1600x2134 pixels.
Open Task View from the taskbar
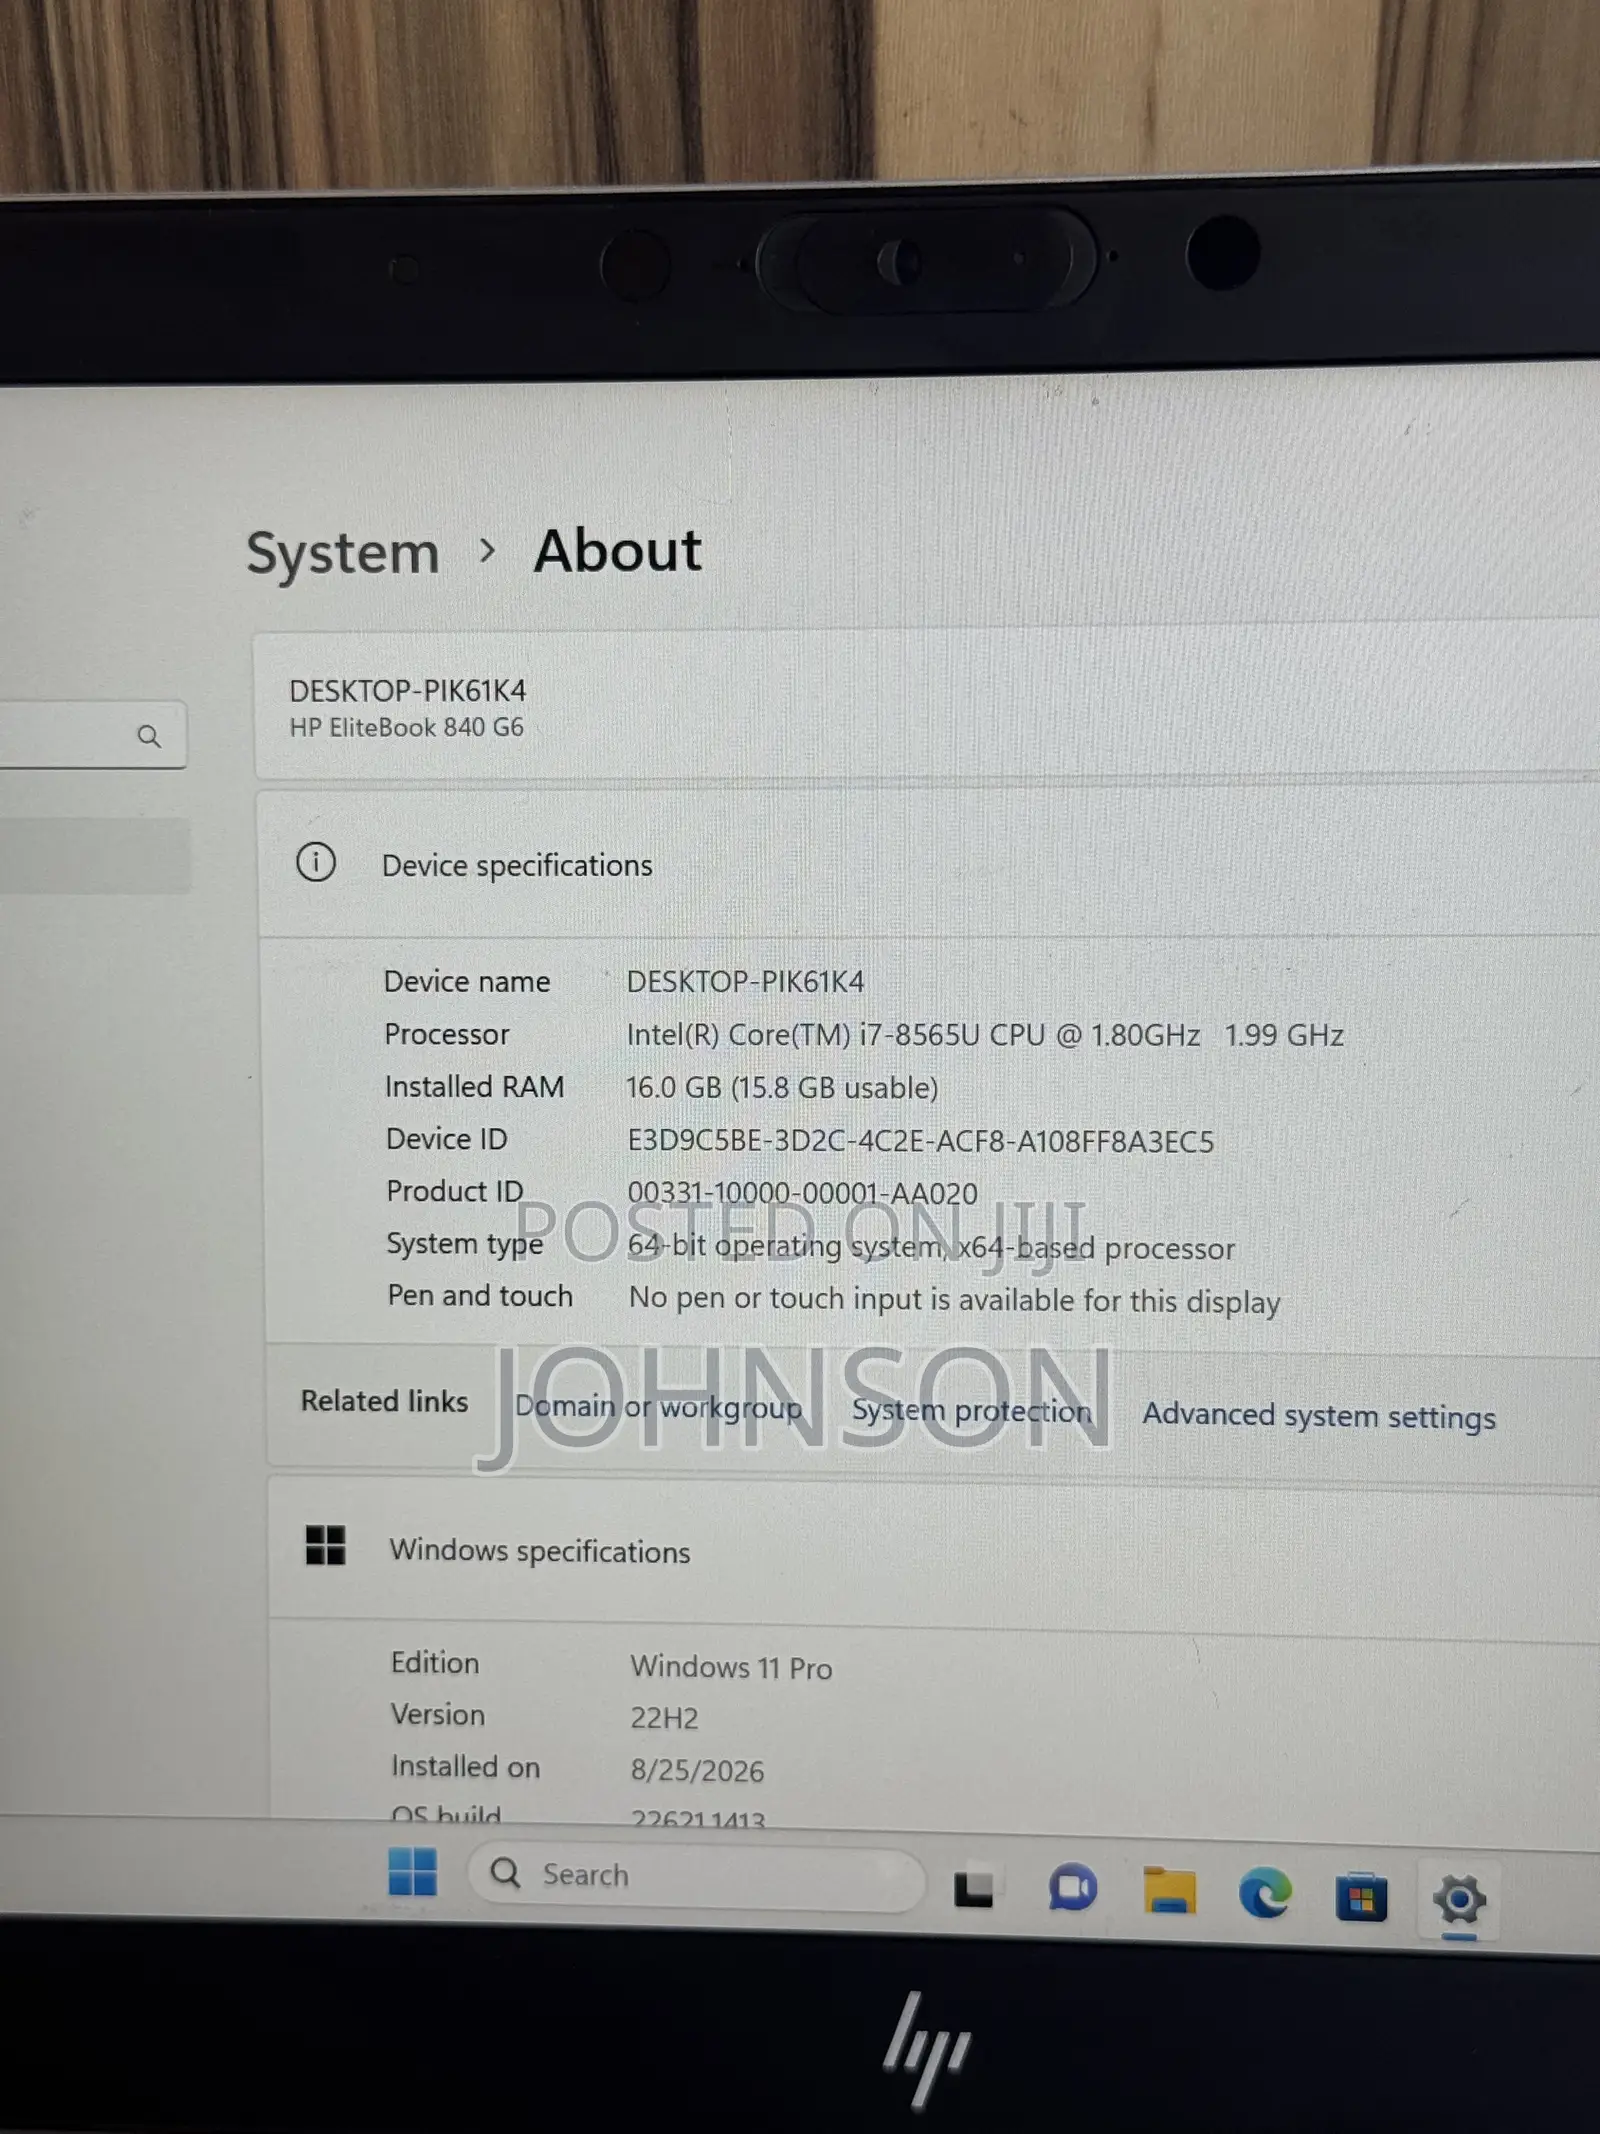(x=973, y=1888)
